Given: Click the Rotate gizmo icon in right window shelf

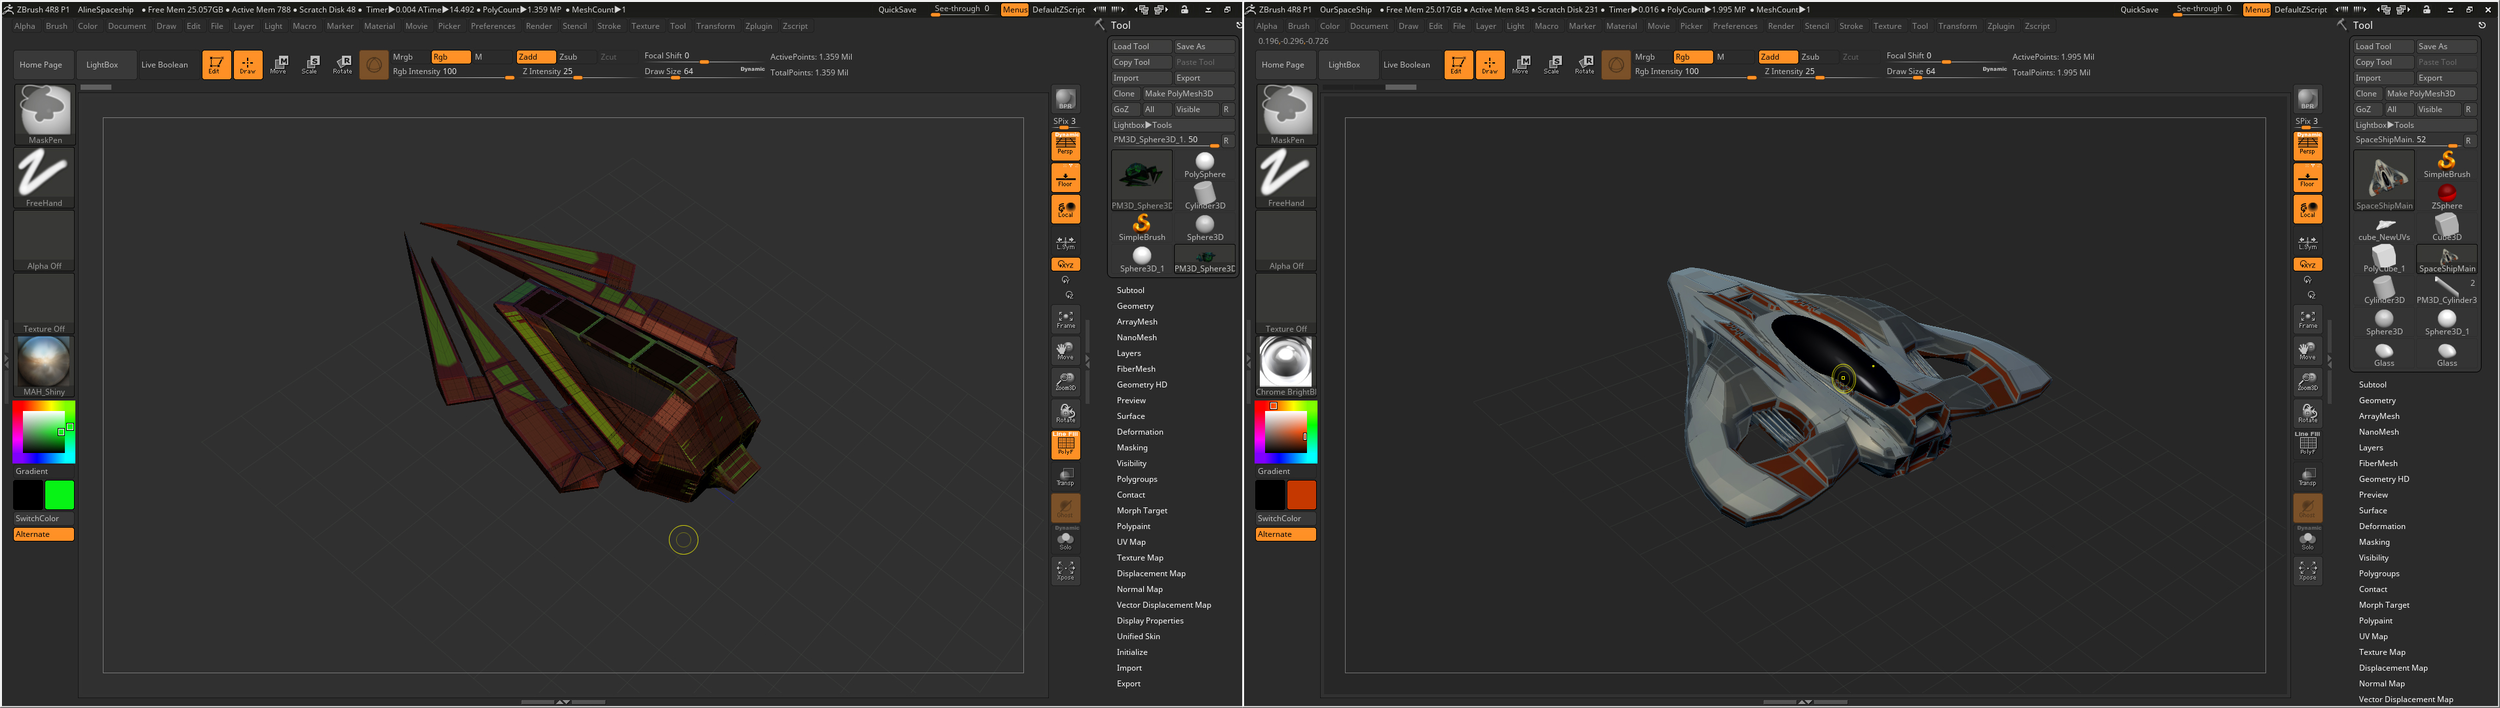Looking at the screenshot, I should (x=1584, y=65).
